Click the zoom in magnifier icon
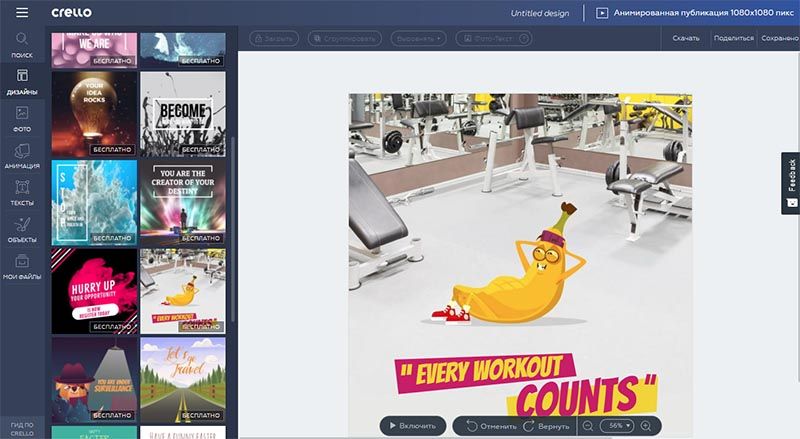 (646, 426)
